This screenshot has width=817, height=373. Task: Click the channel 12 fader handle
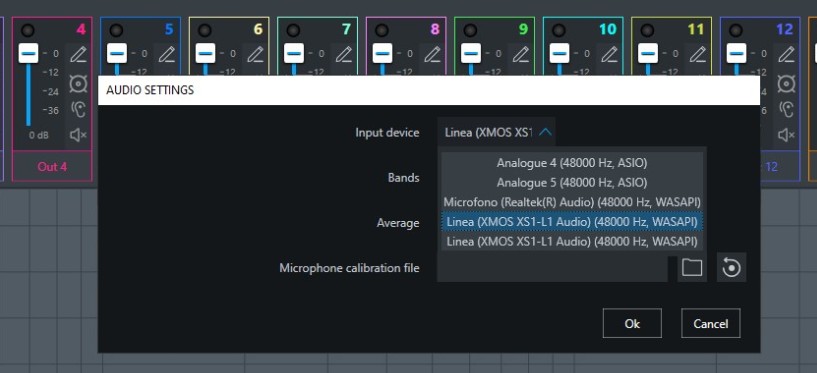click(x=737, y=53)
